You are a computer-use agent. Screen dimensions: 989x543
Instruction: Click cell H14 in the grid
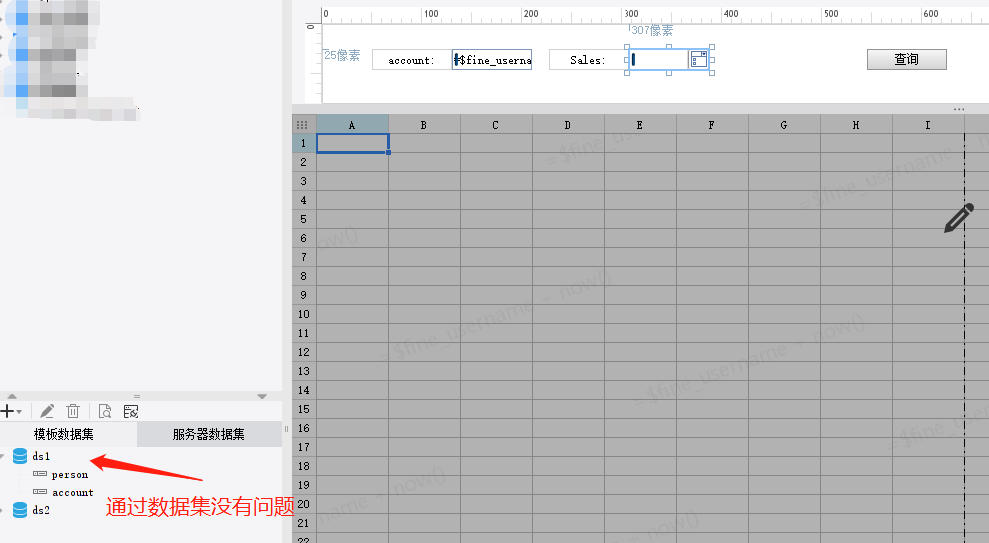[856, 390]
